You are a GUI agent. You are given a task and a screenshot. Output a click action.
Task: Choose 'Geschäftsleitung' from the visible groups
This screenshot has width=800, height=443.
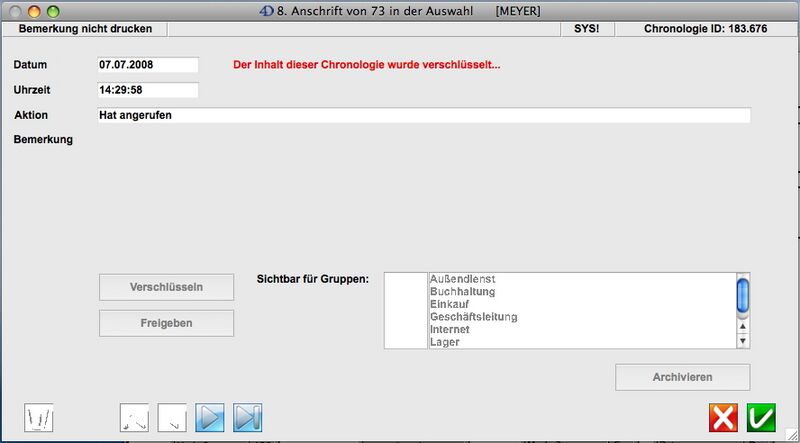(473, 317)
